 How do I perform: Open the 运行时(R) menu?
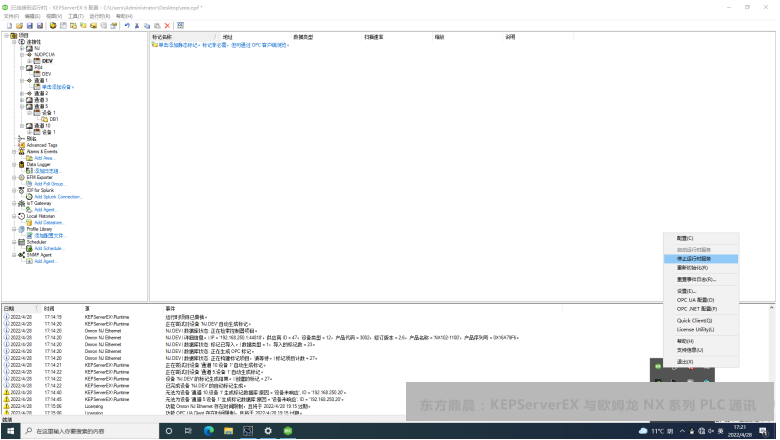tap(99, 16)
